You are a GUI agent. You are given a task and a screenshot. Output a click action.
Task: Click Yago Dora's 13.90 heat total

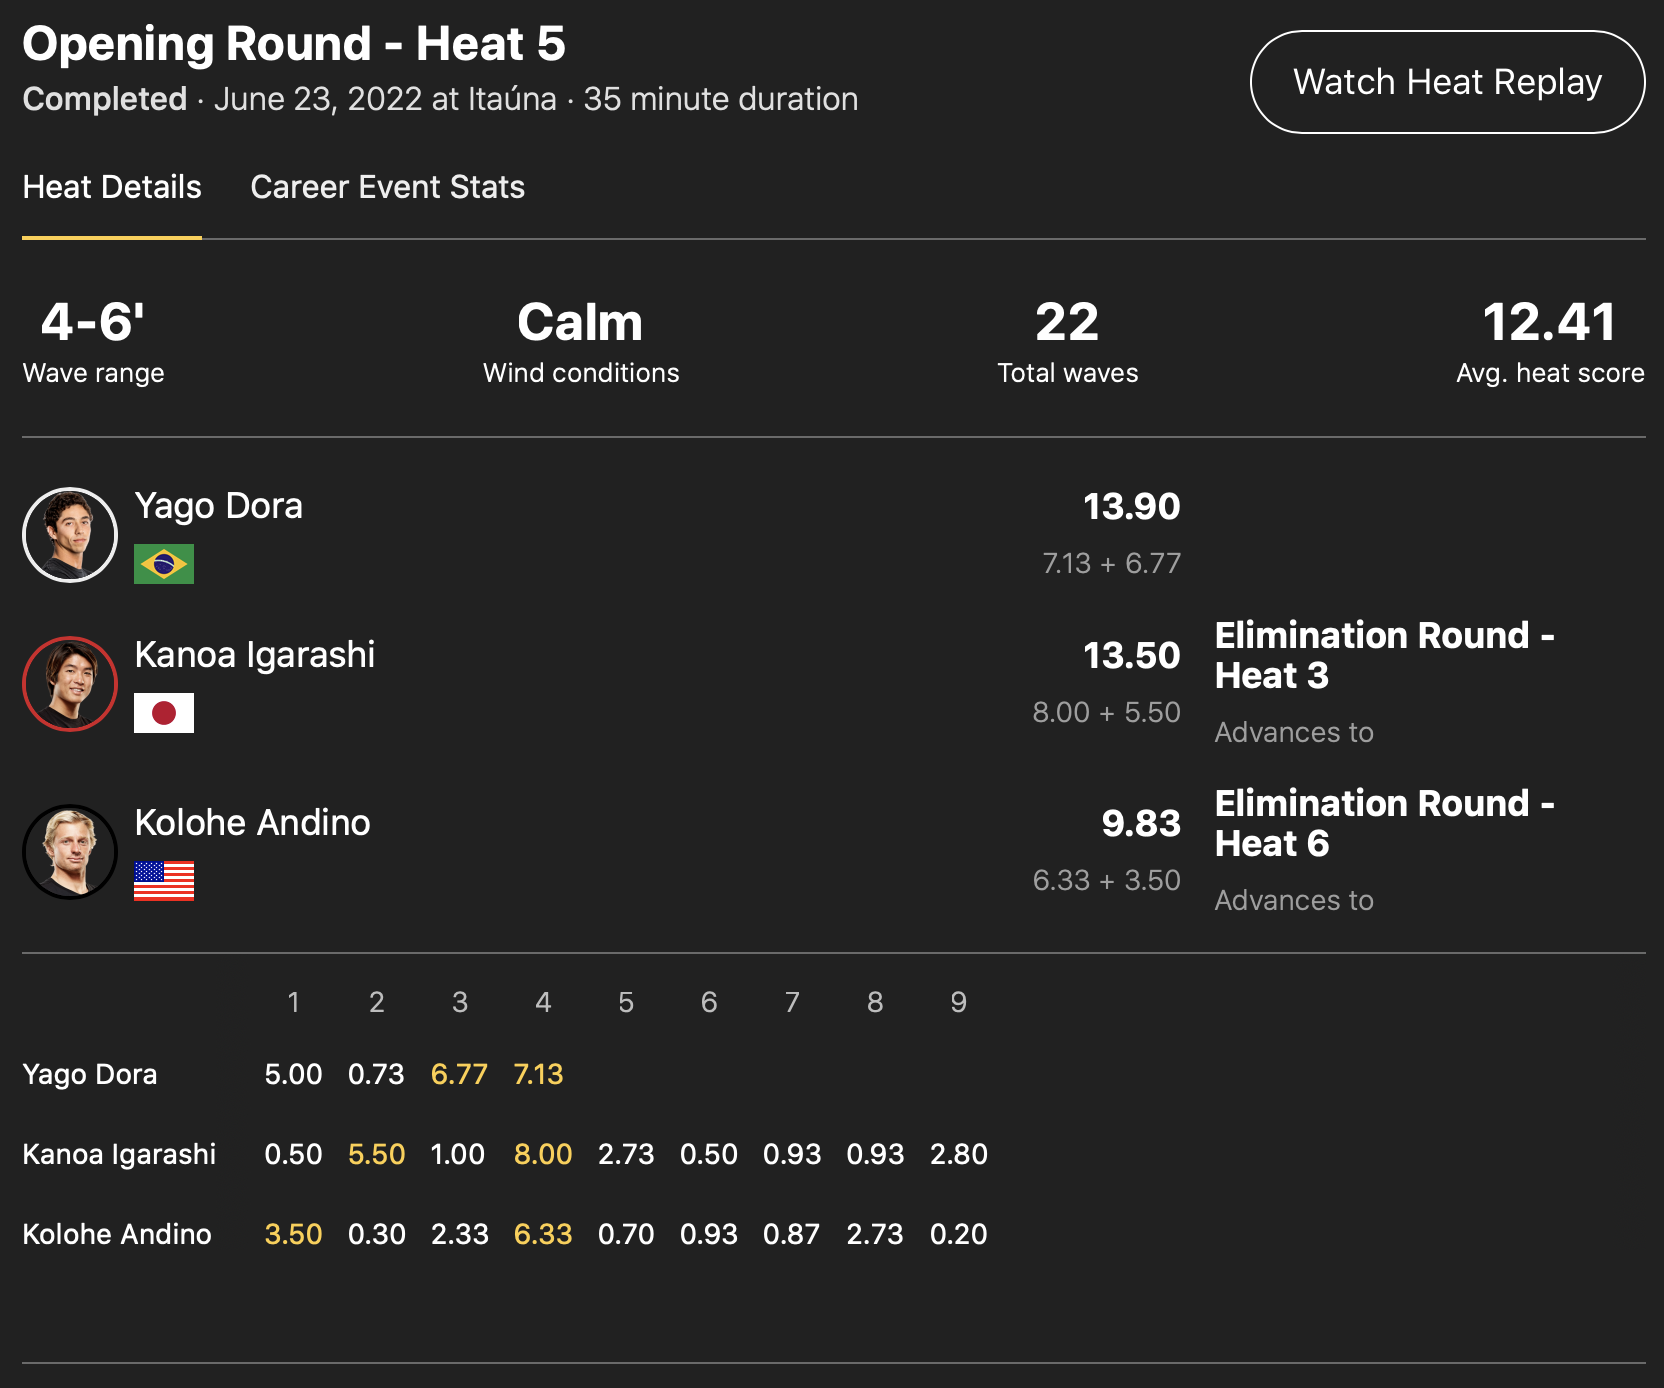(1131, 507)
